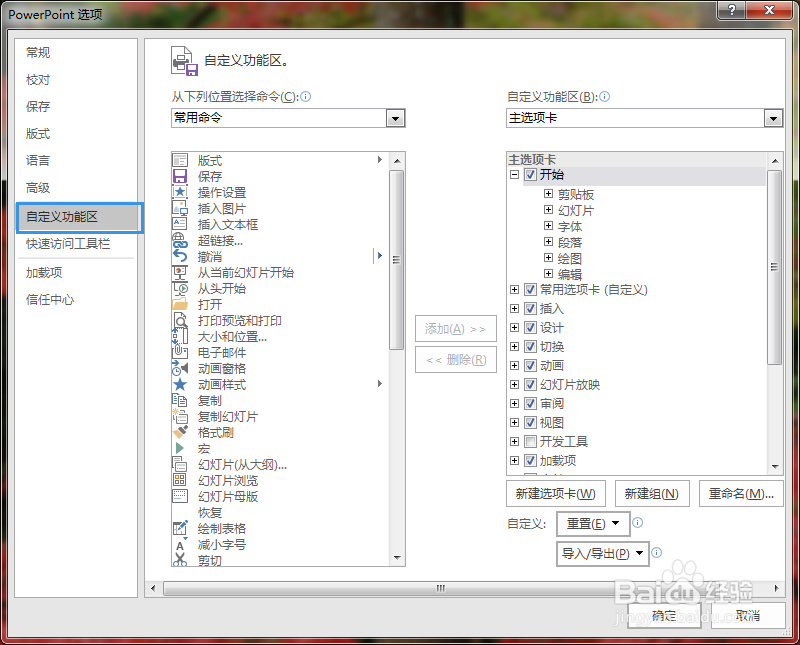Click the 打开 folder icon
Viewport: 800px width, 645px height.
(180, 305)
